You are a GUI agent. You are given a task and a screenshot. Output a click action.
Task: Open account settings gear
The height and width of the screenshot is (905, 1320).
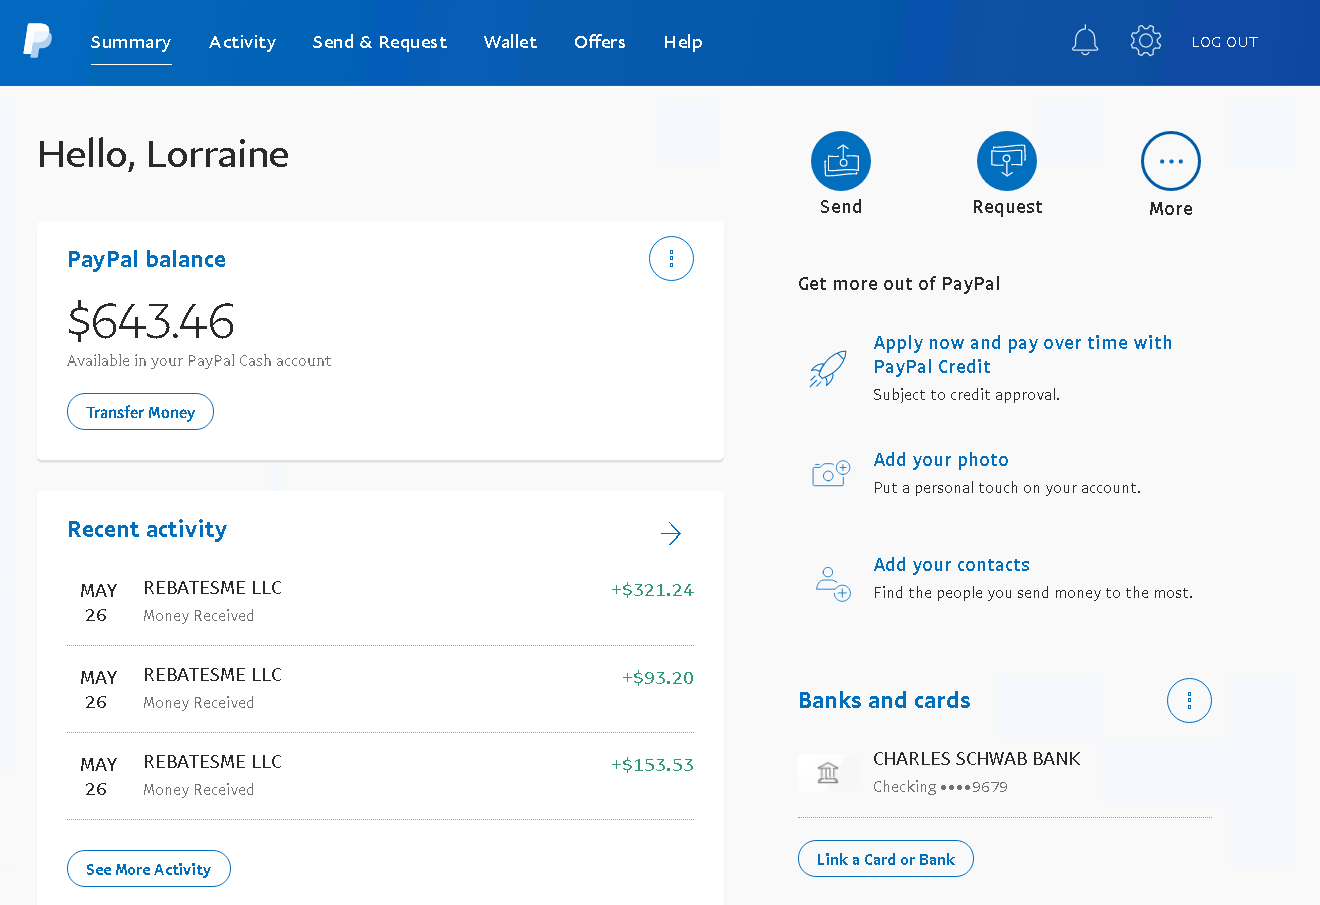[x=1146, y=41]
